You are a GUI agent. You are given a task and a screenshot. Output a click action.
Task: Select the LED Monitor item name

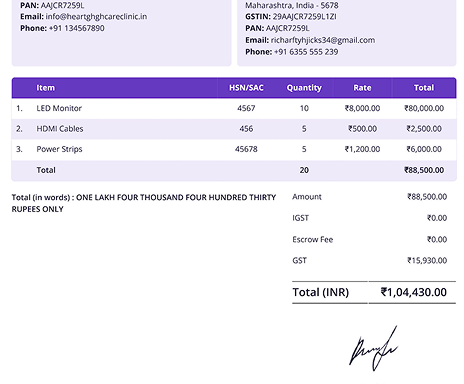click(x=59, y=108)
